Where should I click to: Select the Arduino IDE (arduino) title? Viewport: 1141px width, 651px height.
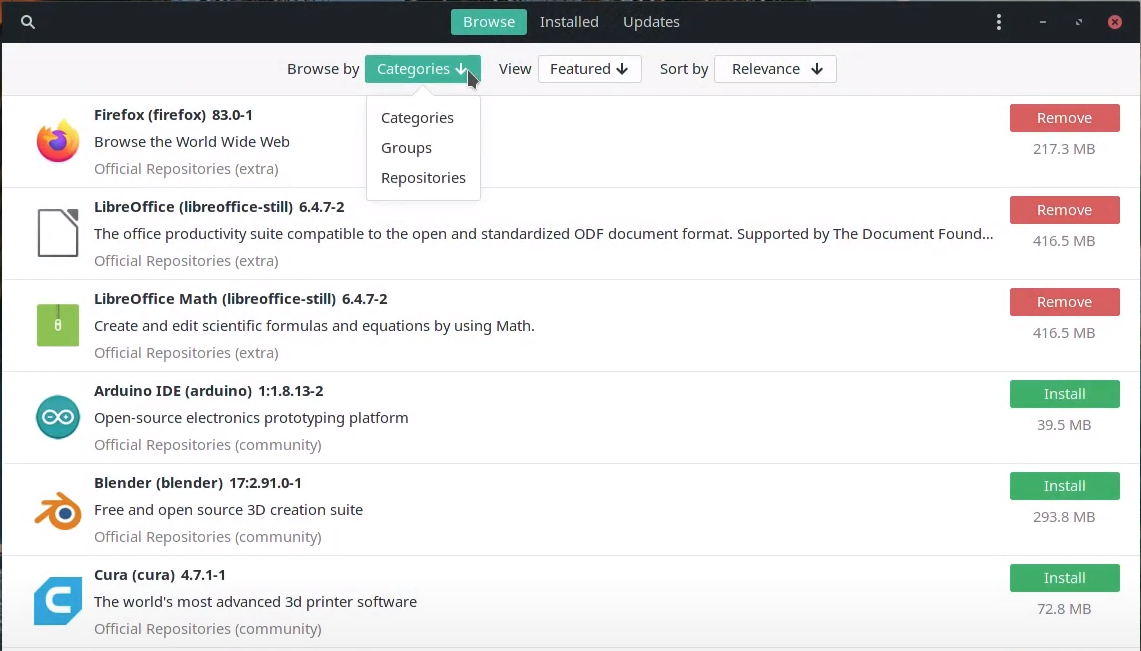click(172, 391)
